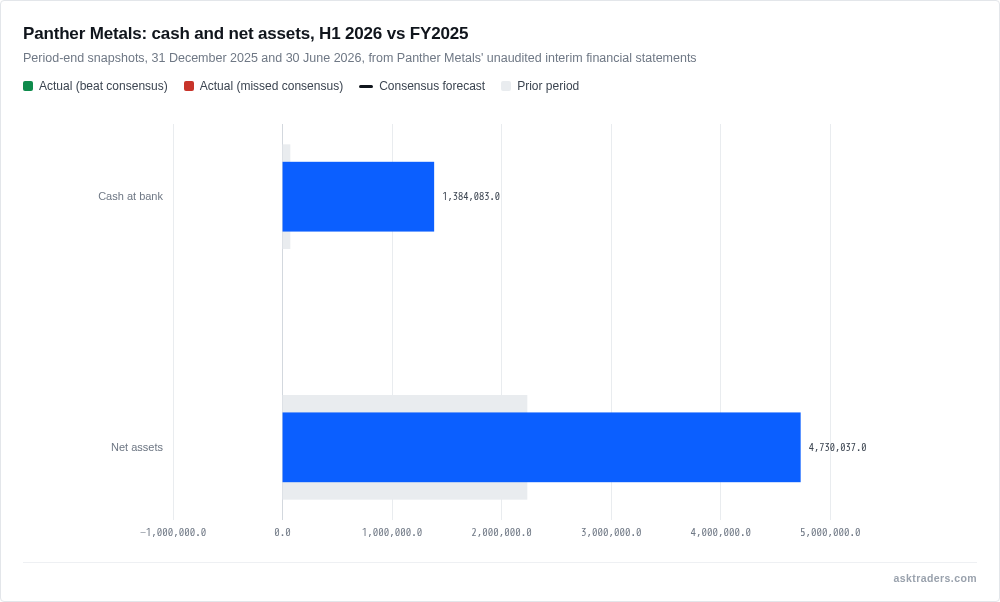Select the blue Net assets bar

(x=541, y=447)
